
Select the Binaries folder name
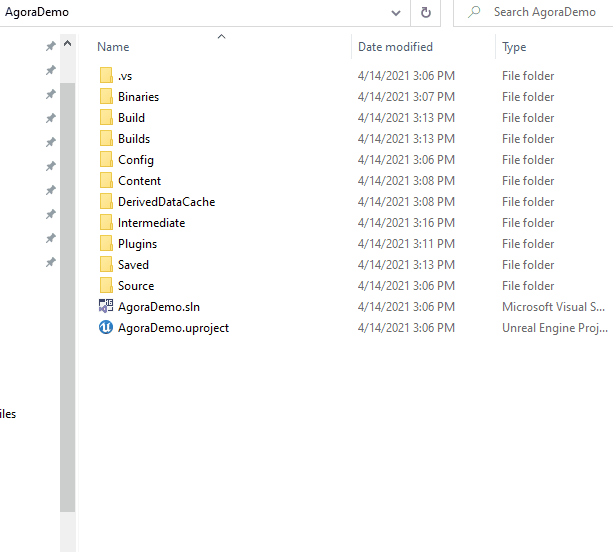click(138, 97)
